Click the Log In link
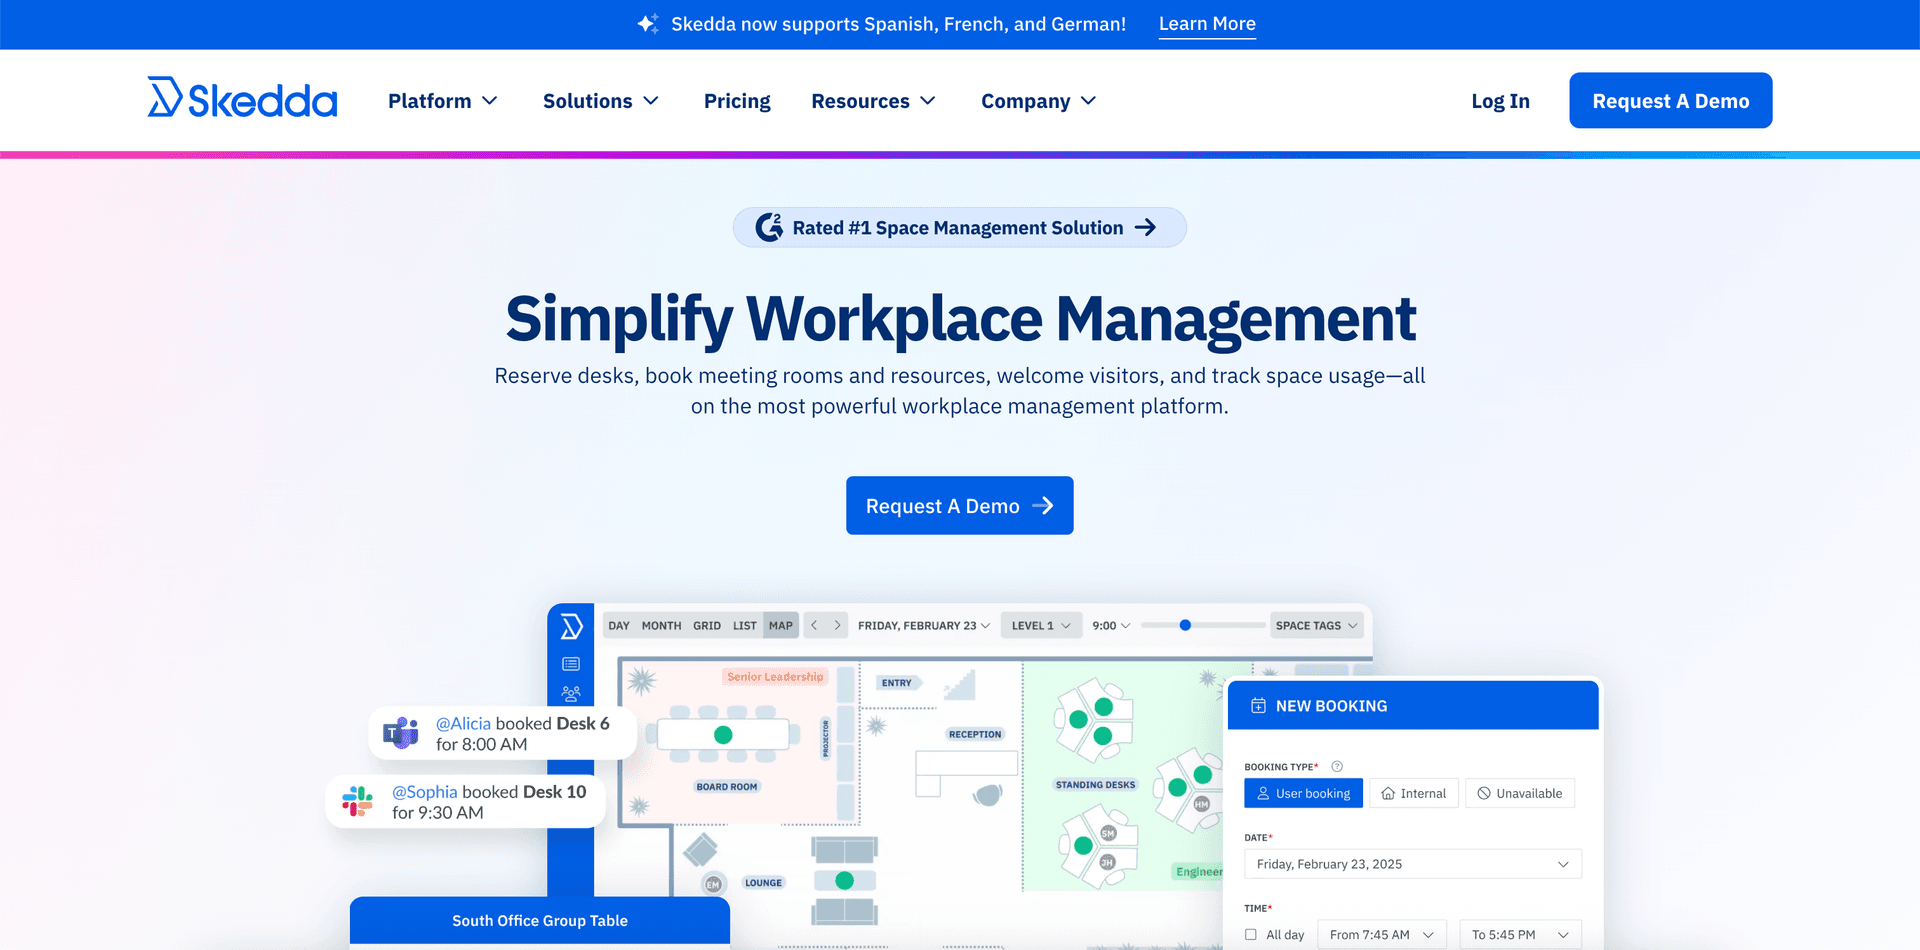The image size is (1920, 950). pos(1500,101)
